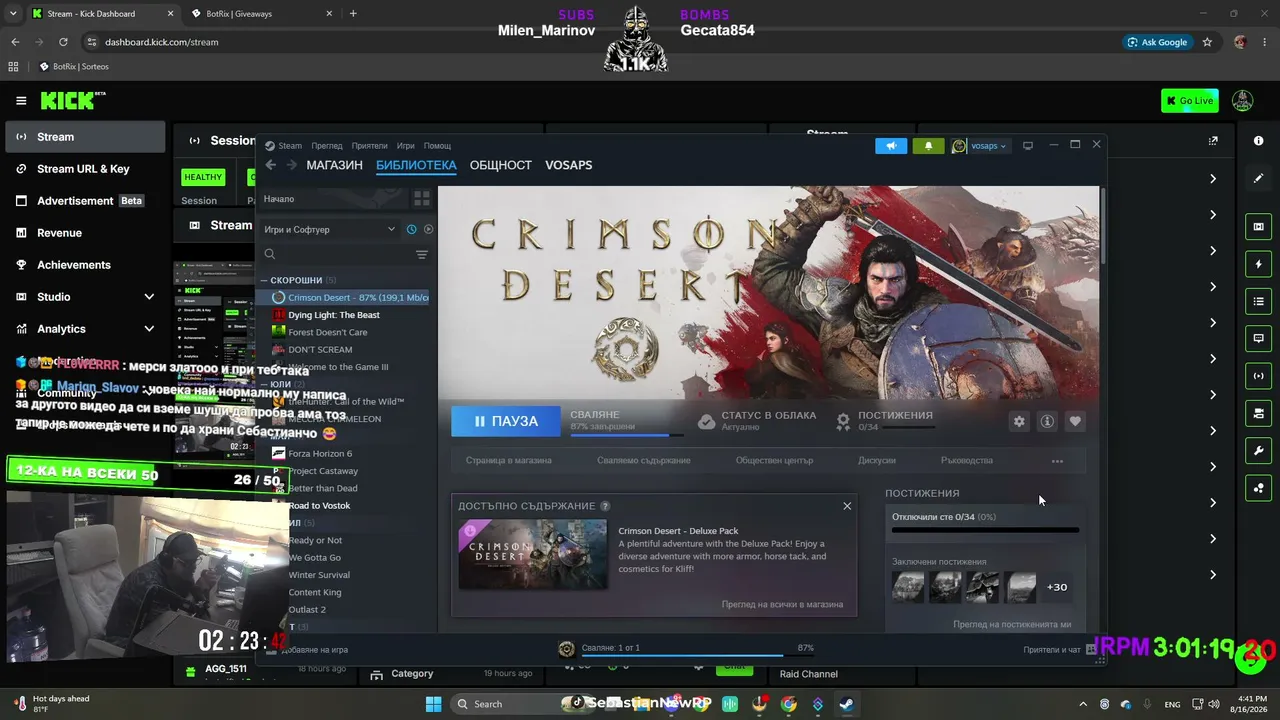Expand the Analytics menu in Kick
1280x720 pixels.
pos(149,329)
